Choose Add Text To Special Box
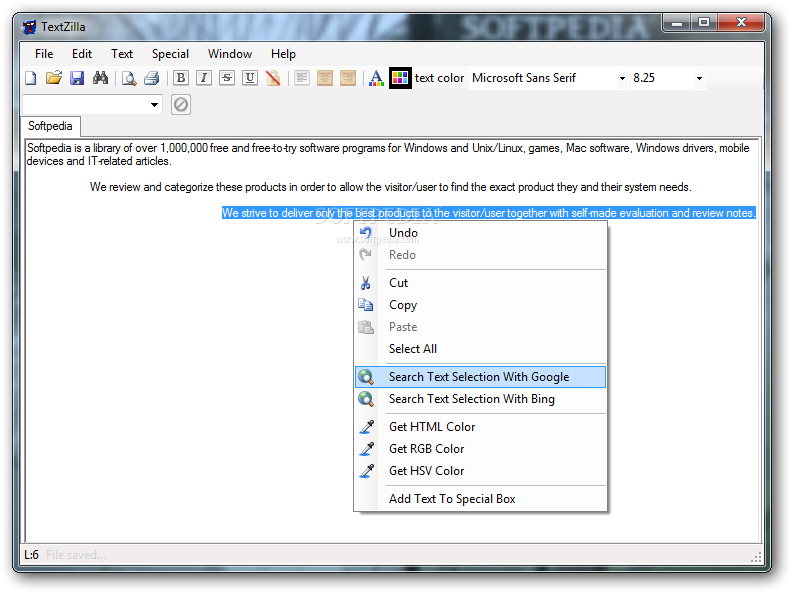 pos(480,499)
